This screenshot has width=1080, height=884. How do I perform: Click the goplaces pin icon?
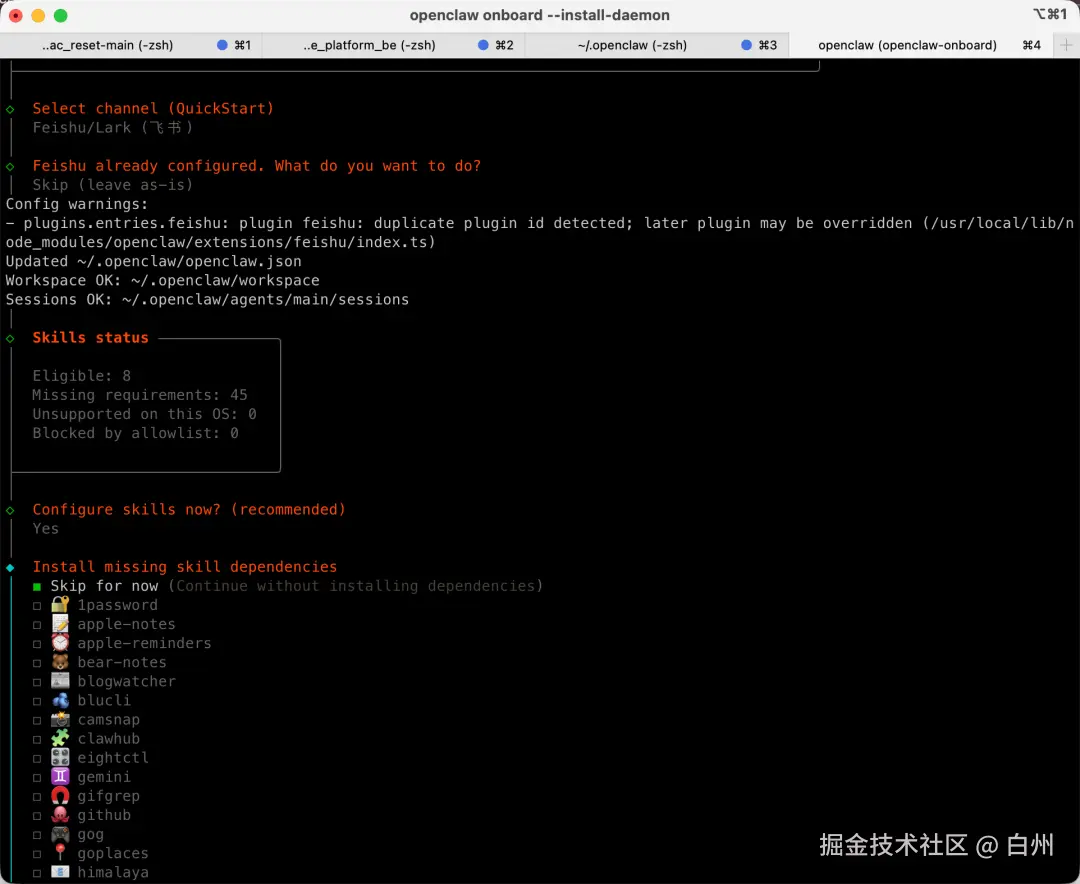coord(60,853)
